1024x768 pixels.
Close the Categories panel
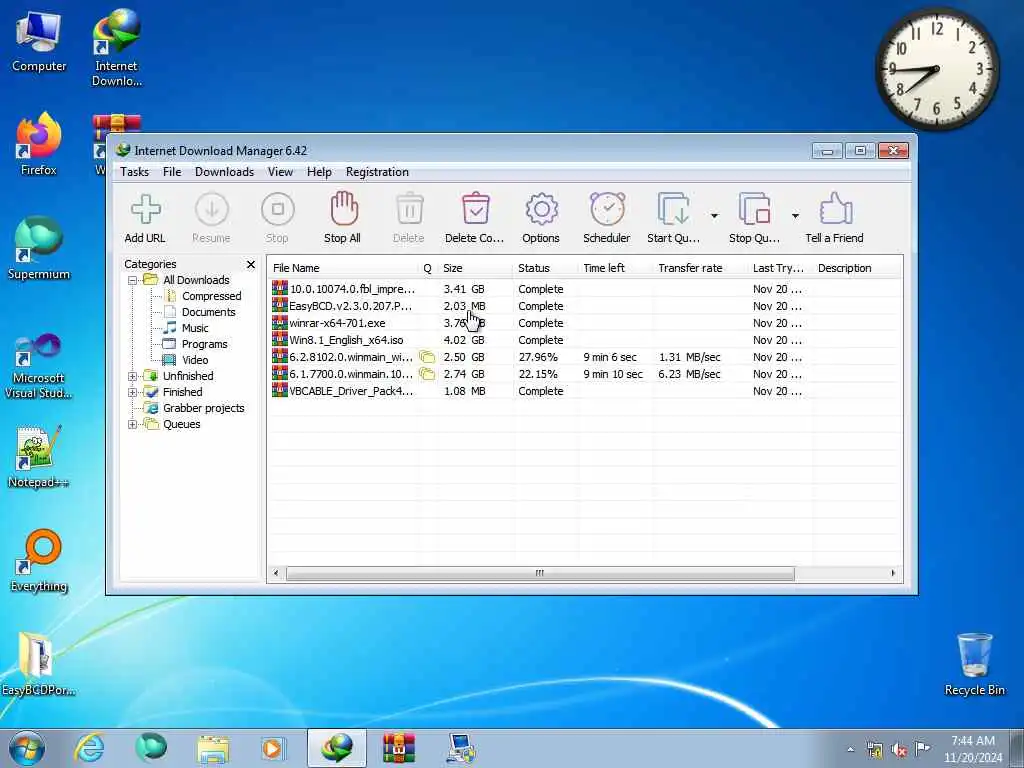[x=251, y=264]
